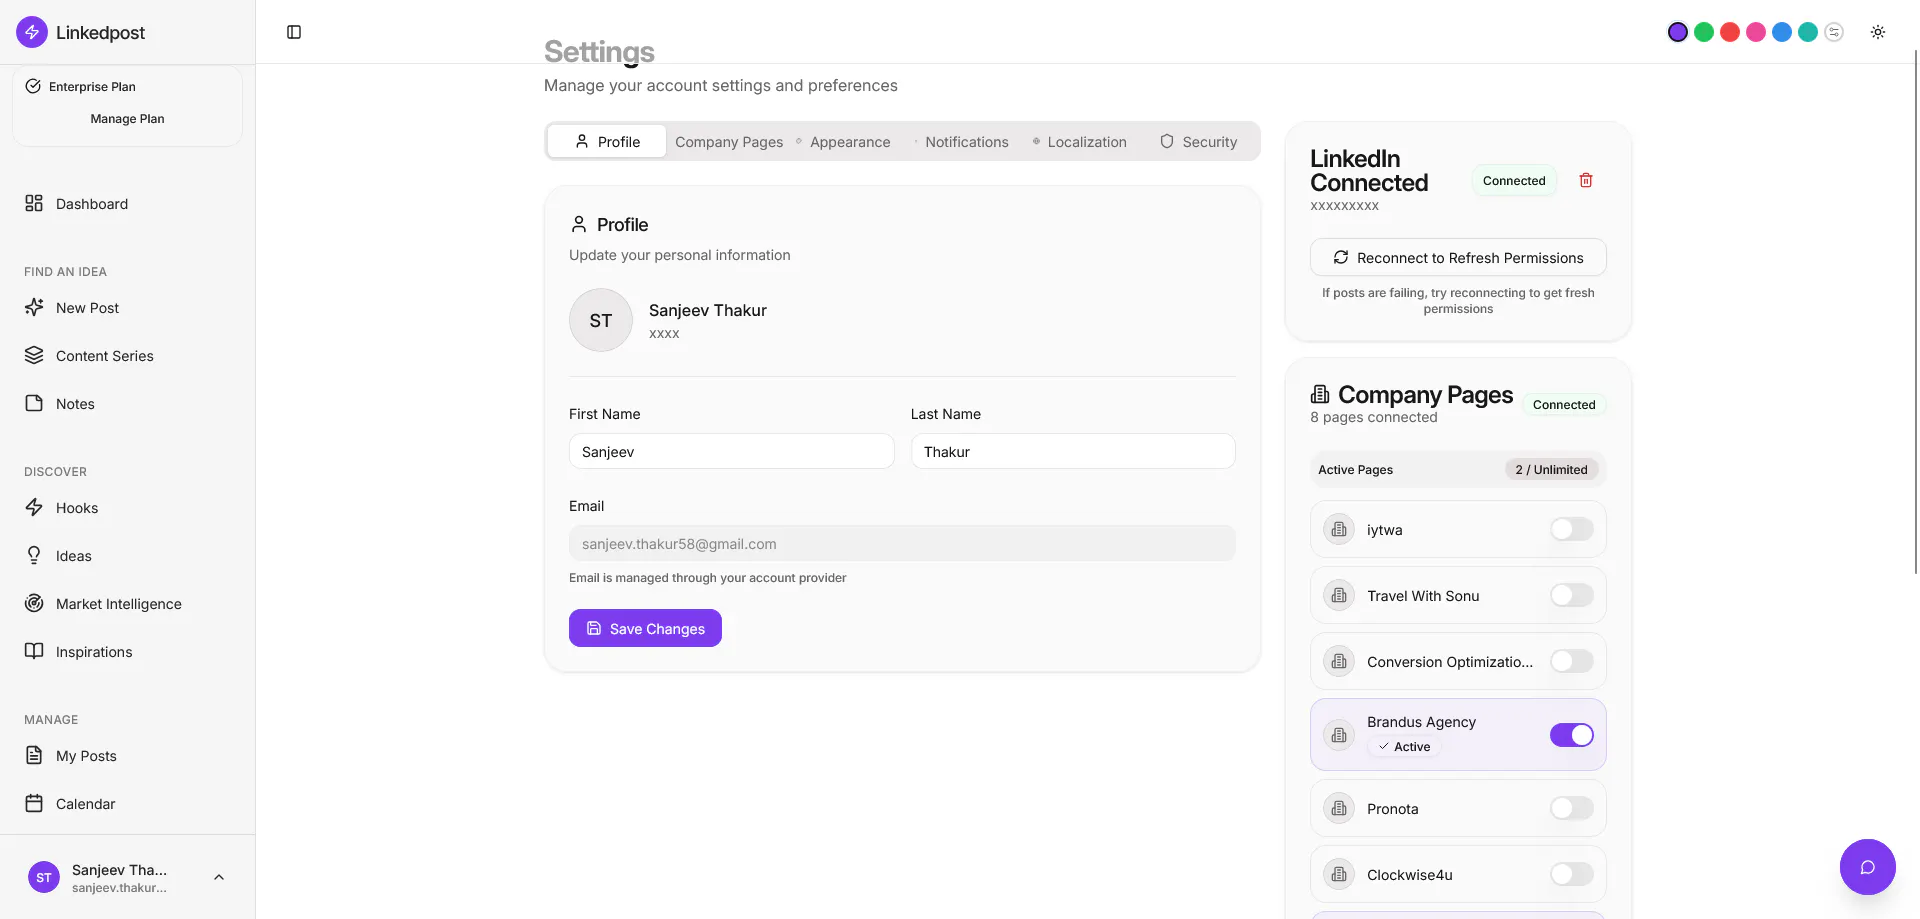This screenshot has height=919, width=1920.
Task: Click the building icon next to iytwa
Action: 1339,529
